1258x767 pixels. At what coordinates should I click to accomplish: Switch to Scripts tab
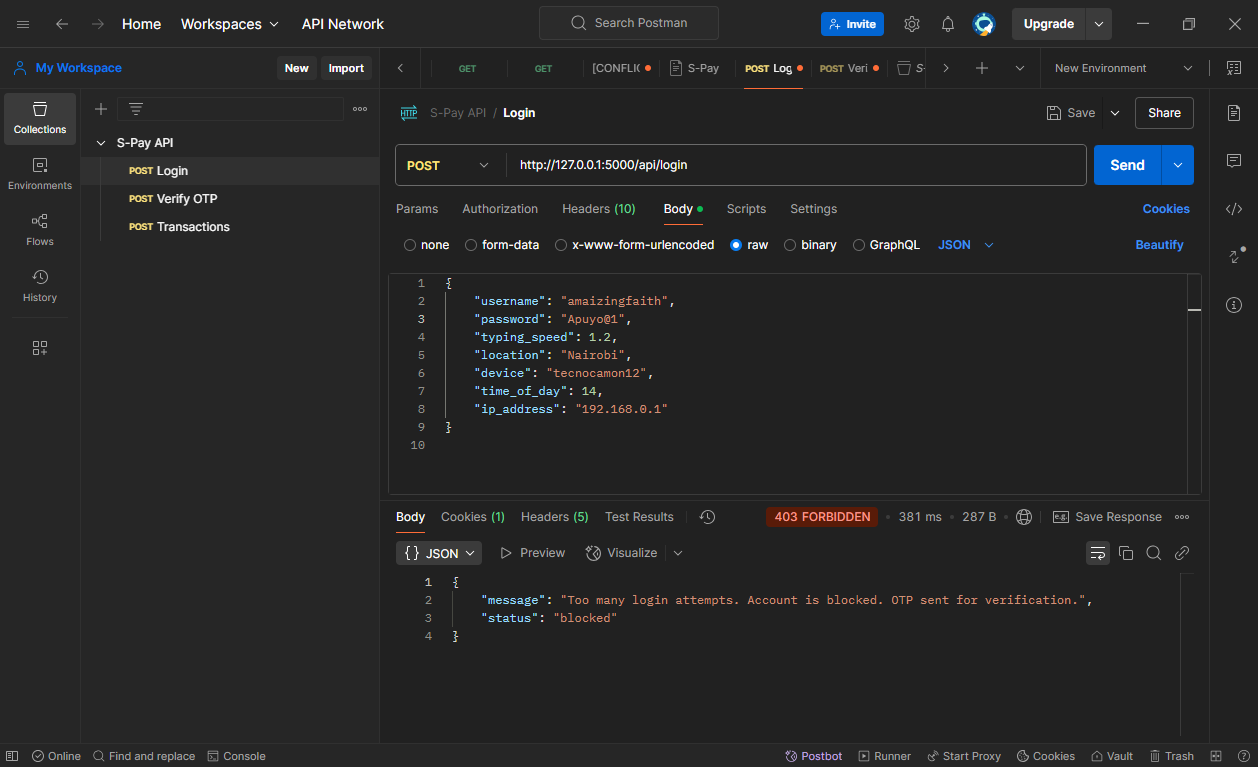tap(746, 209)
